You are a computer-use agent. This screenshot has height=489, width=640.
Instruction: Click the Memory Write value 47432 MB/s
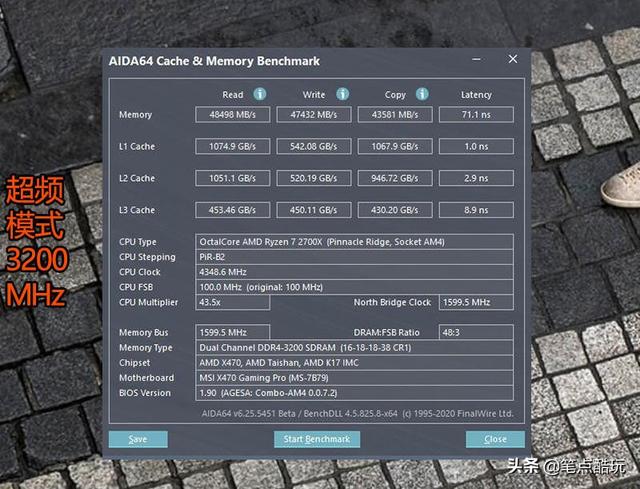[314, 115]
